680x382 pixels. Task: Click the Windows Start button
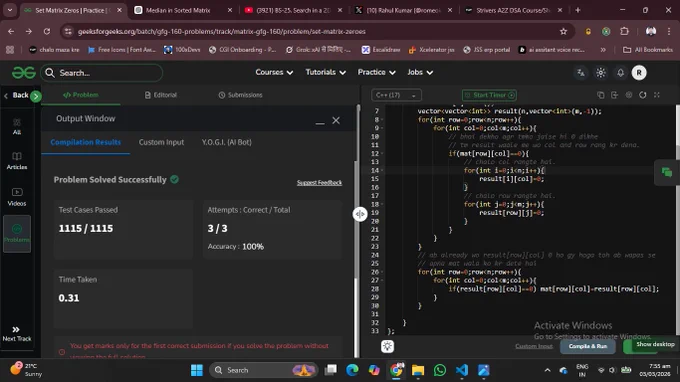click(x=196, y=370)
